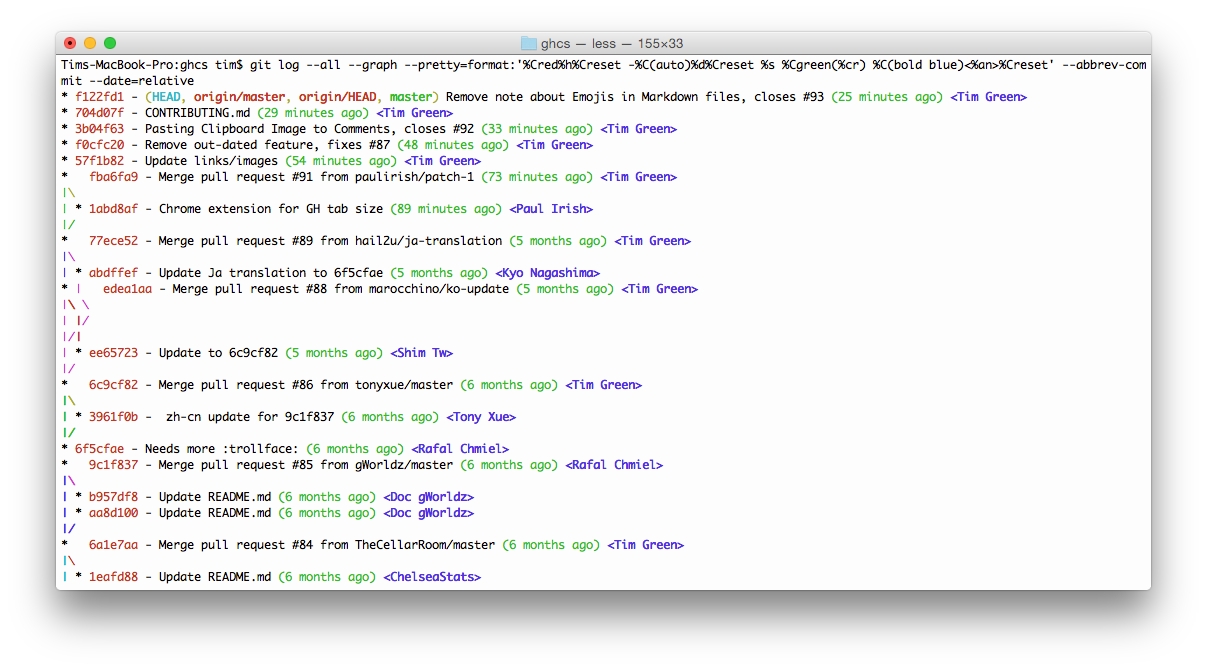Click commit hash f0cfc20
This screenshot has height=670, width=1207.
point(100,145)
